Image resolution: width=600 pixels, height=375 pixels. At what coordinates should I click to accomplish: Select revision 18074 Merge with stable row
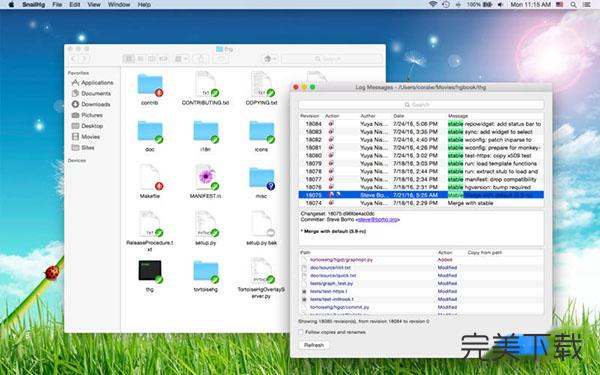click(421, 203)
